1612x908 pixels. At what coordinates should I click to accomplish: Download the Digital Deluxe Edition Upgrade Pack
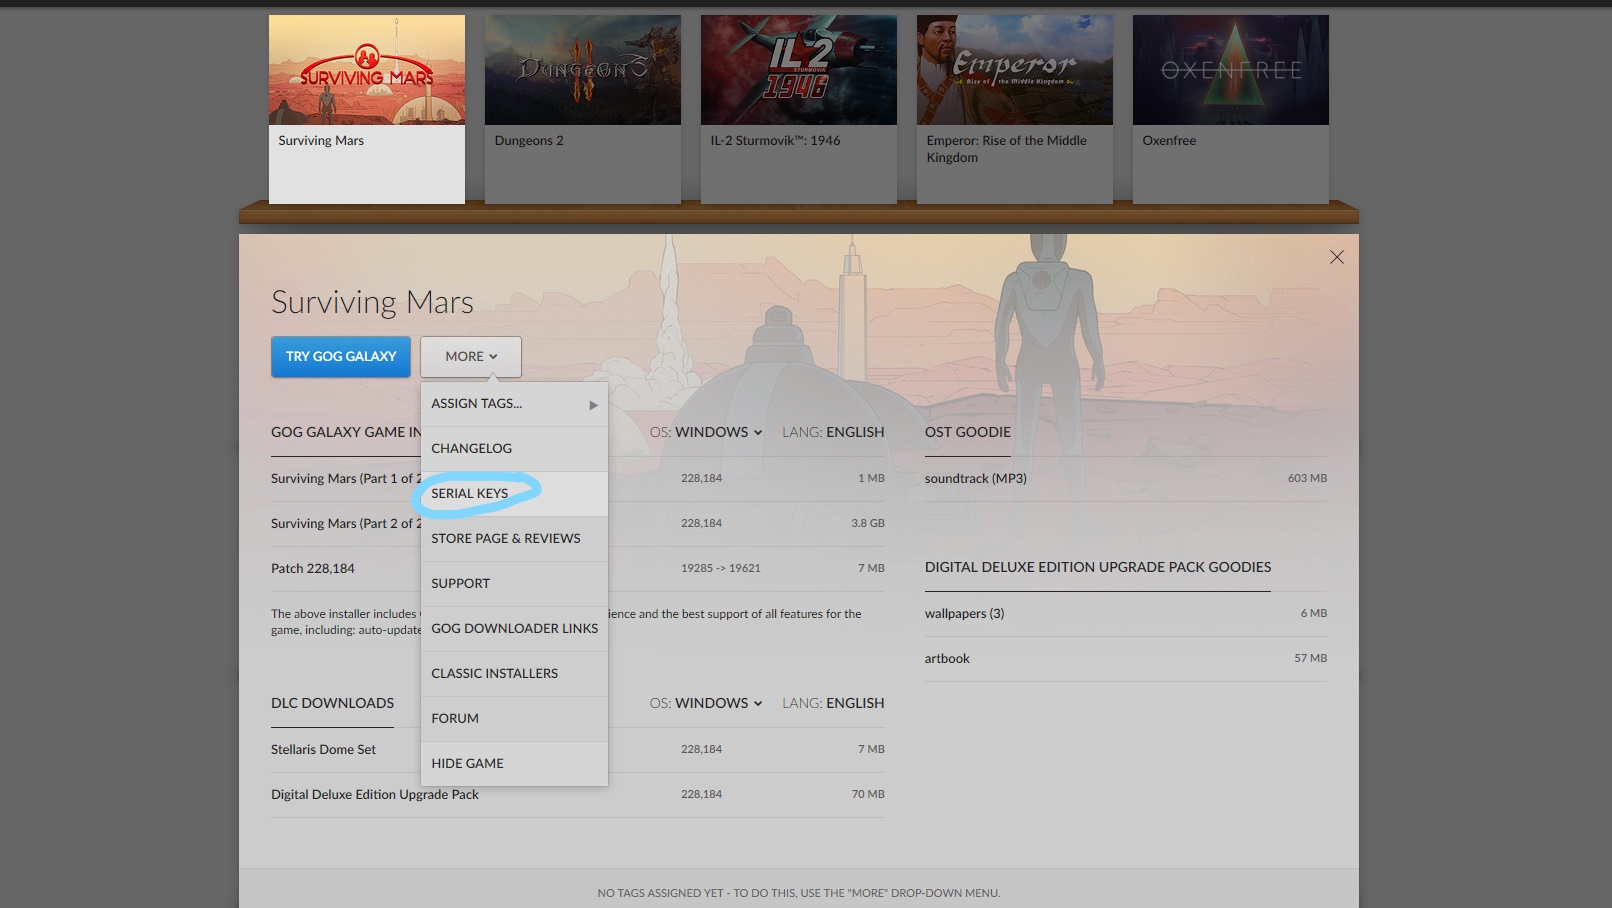click(x=578, y=795)
